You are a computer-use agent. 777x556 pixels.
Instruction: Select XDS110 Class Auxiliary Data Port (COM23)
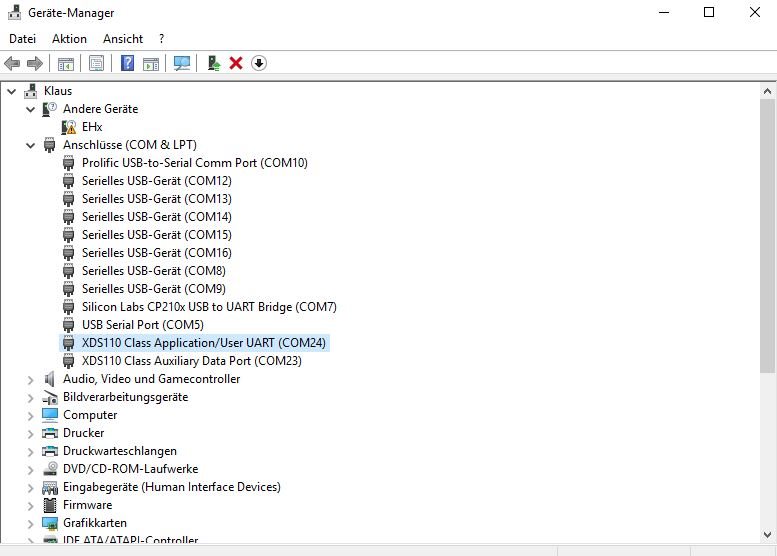tap(192, 361)
